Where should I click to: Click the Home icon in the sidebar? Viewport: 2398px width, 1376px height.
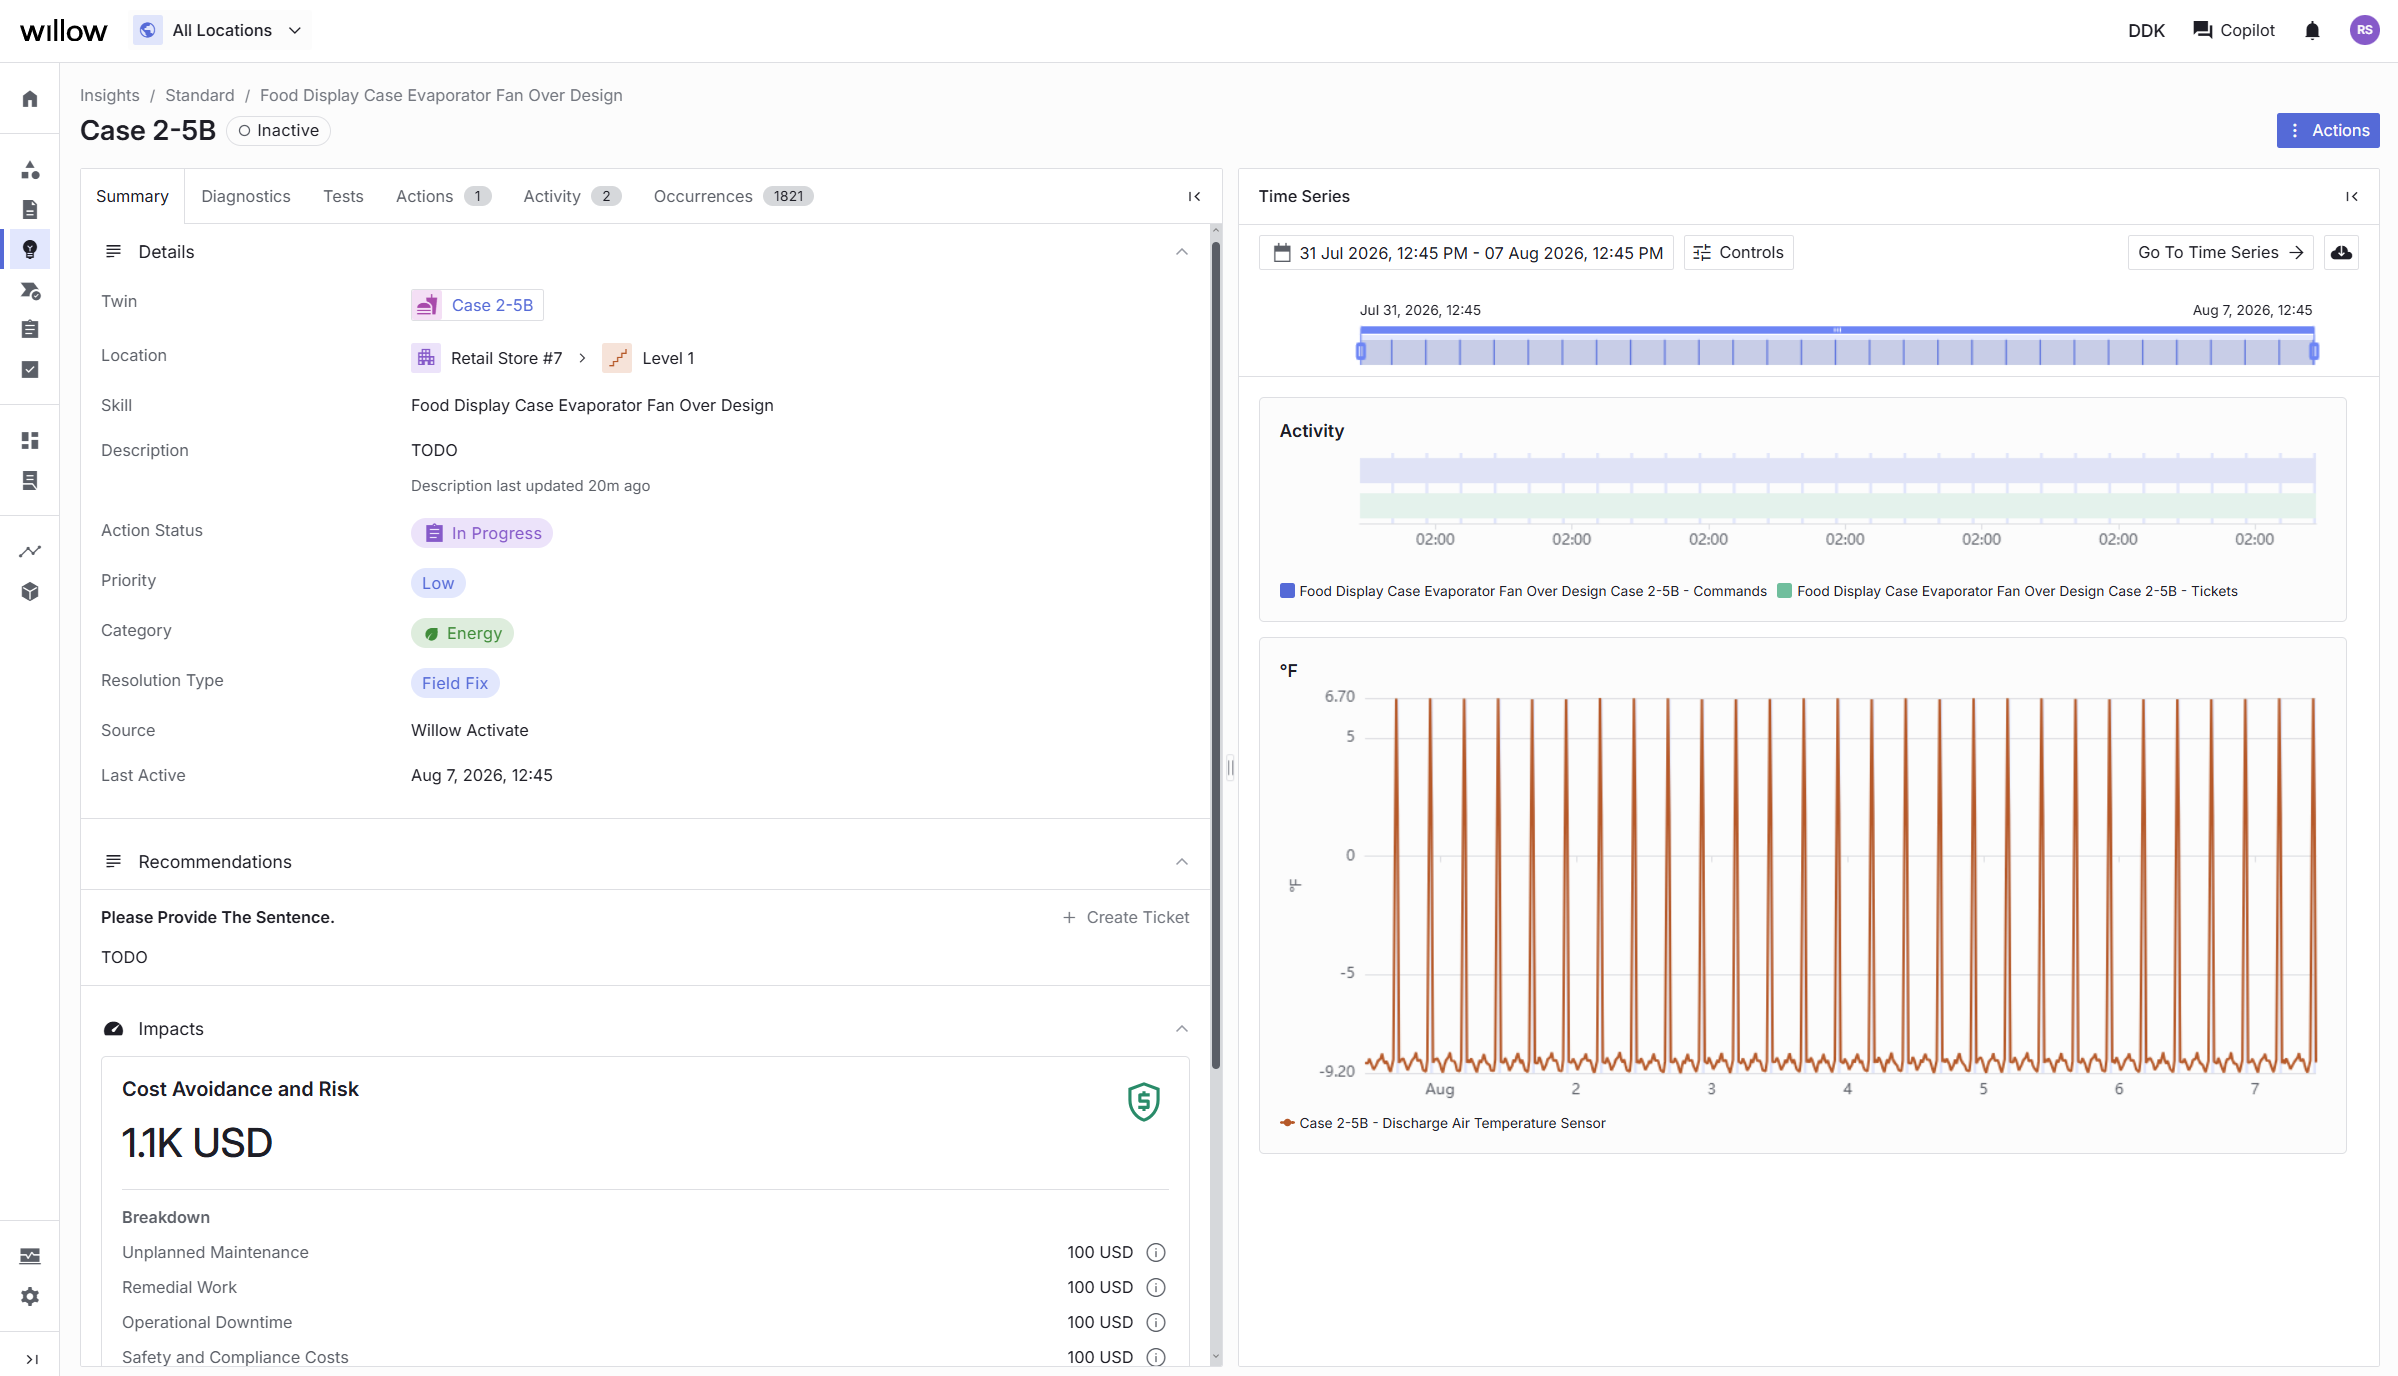(x=30, y=99)
